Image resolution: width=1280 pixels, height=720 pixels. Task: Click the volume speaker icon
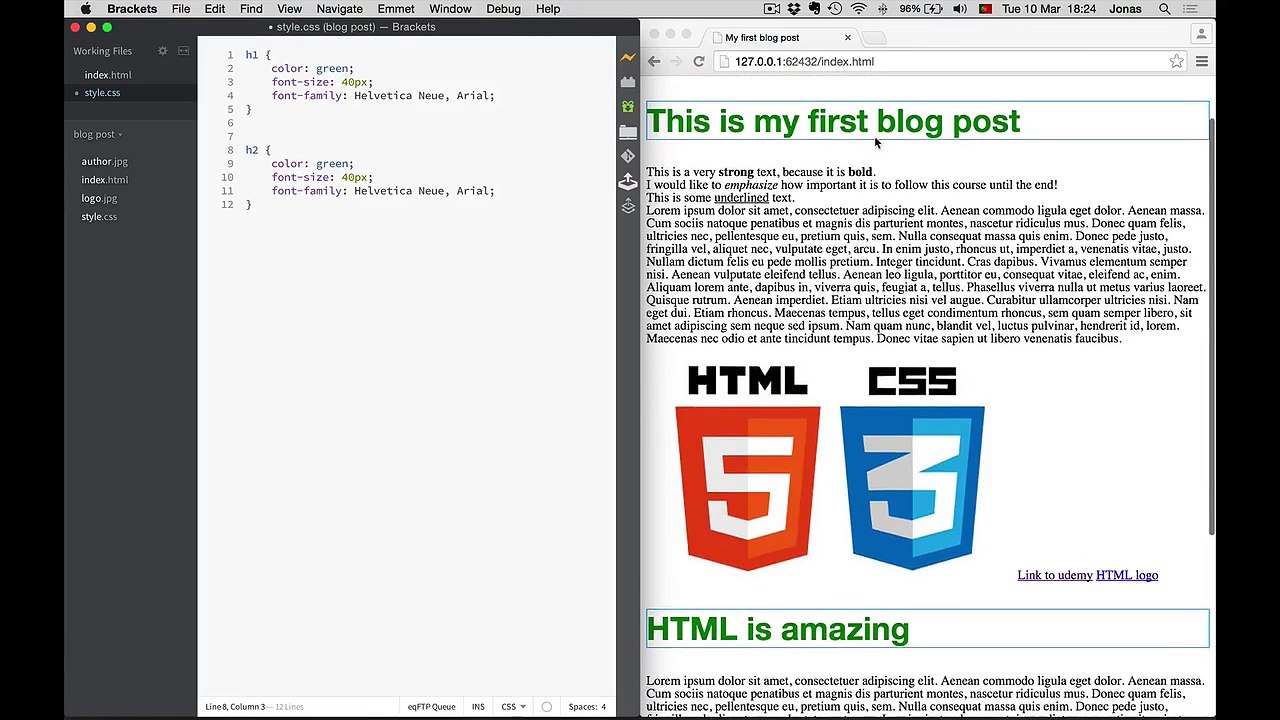[x=960, y=9]
